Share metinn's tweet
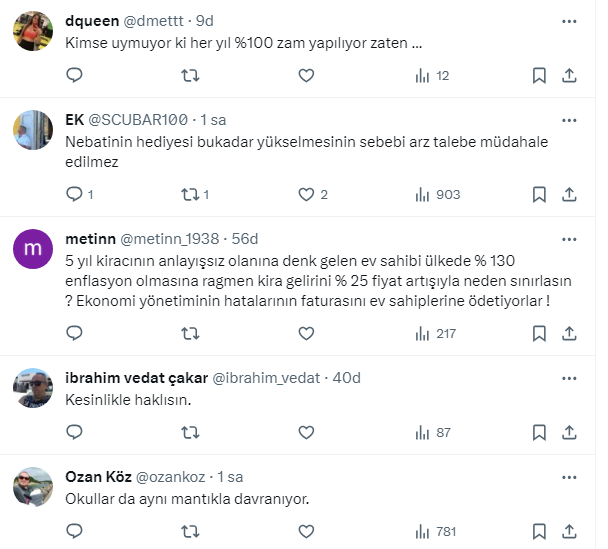 [x=569, y=332]
